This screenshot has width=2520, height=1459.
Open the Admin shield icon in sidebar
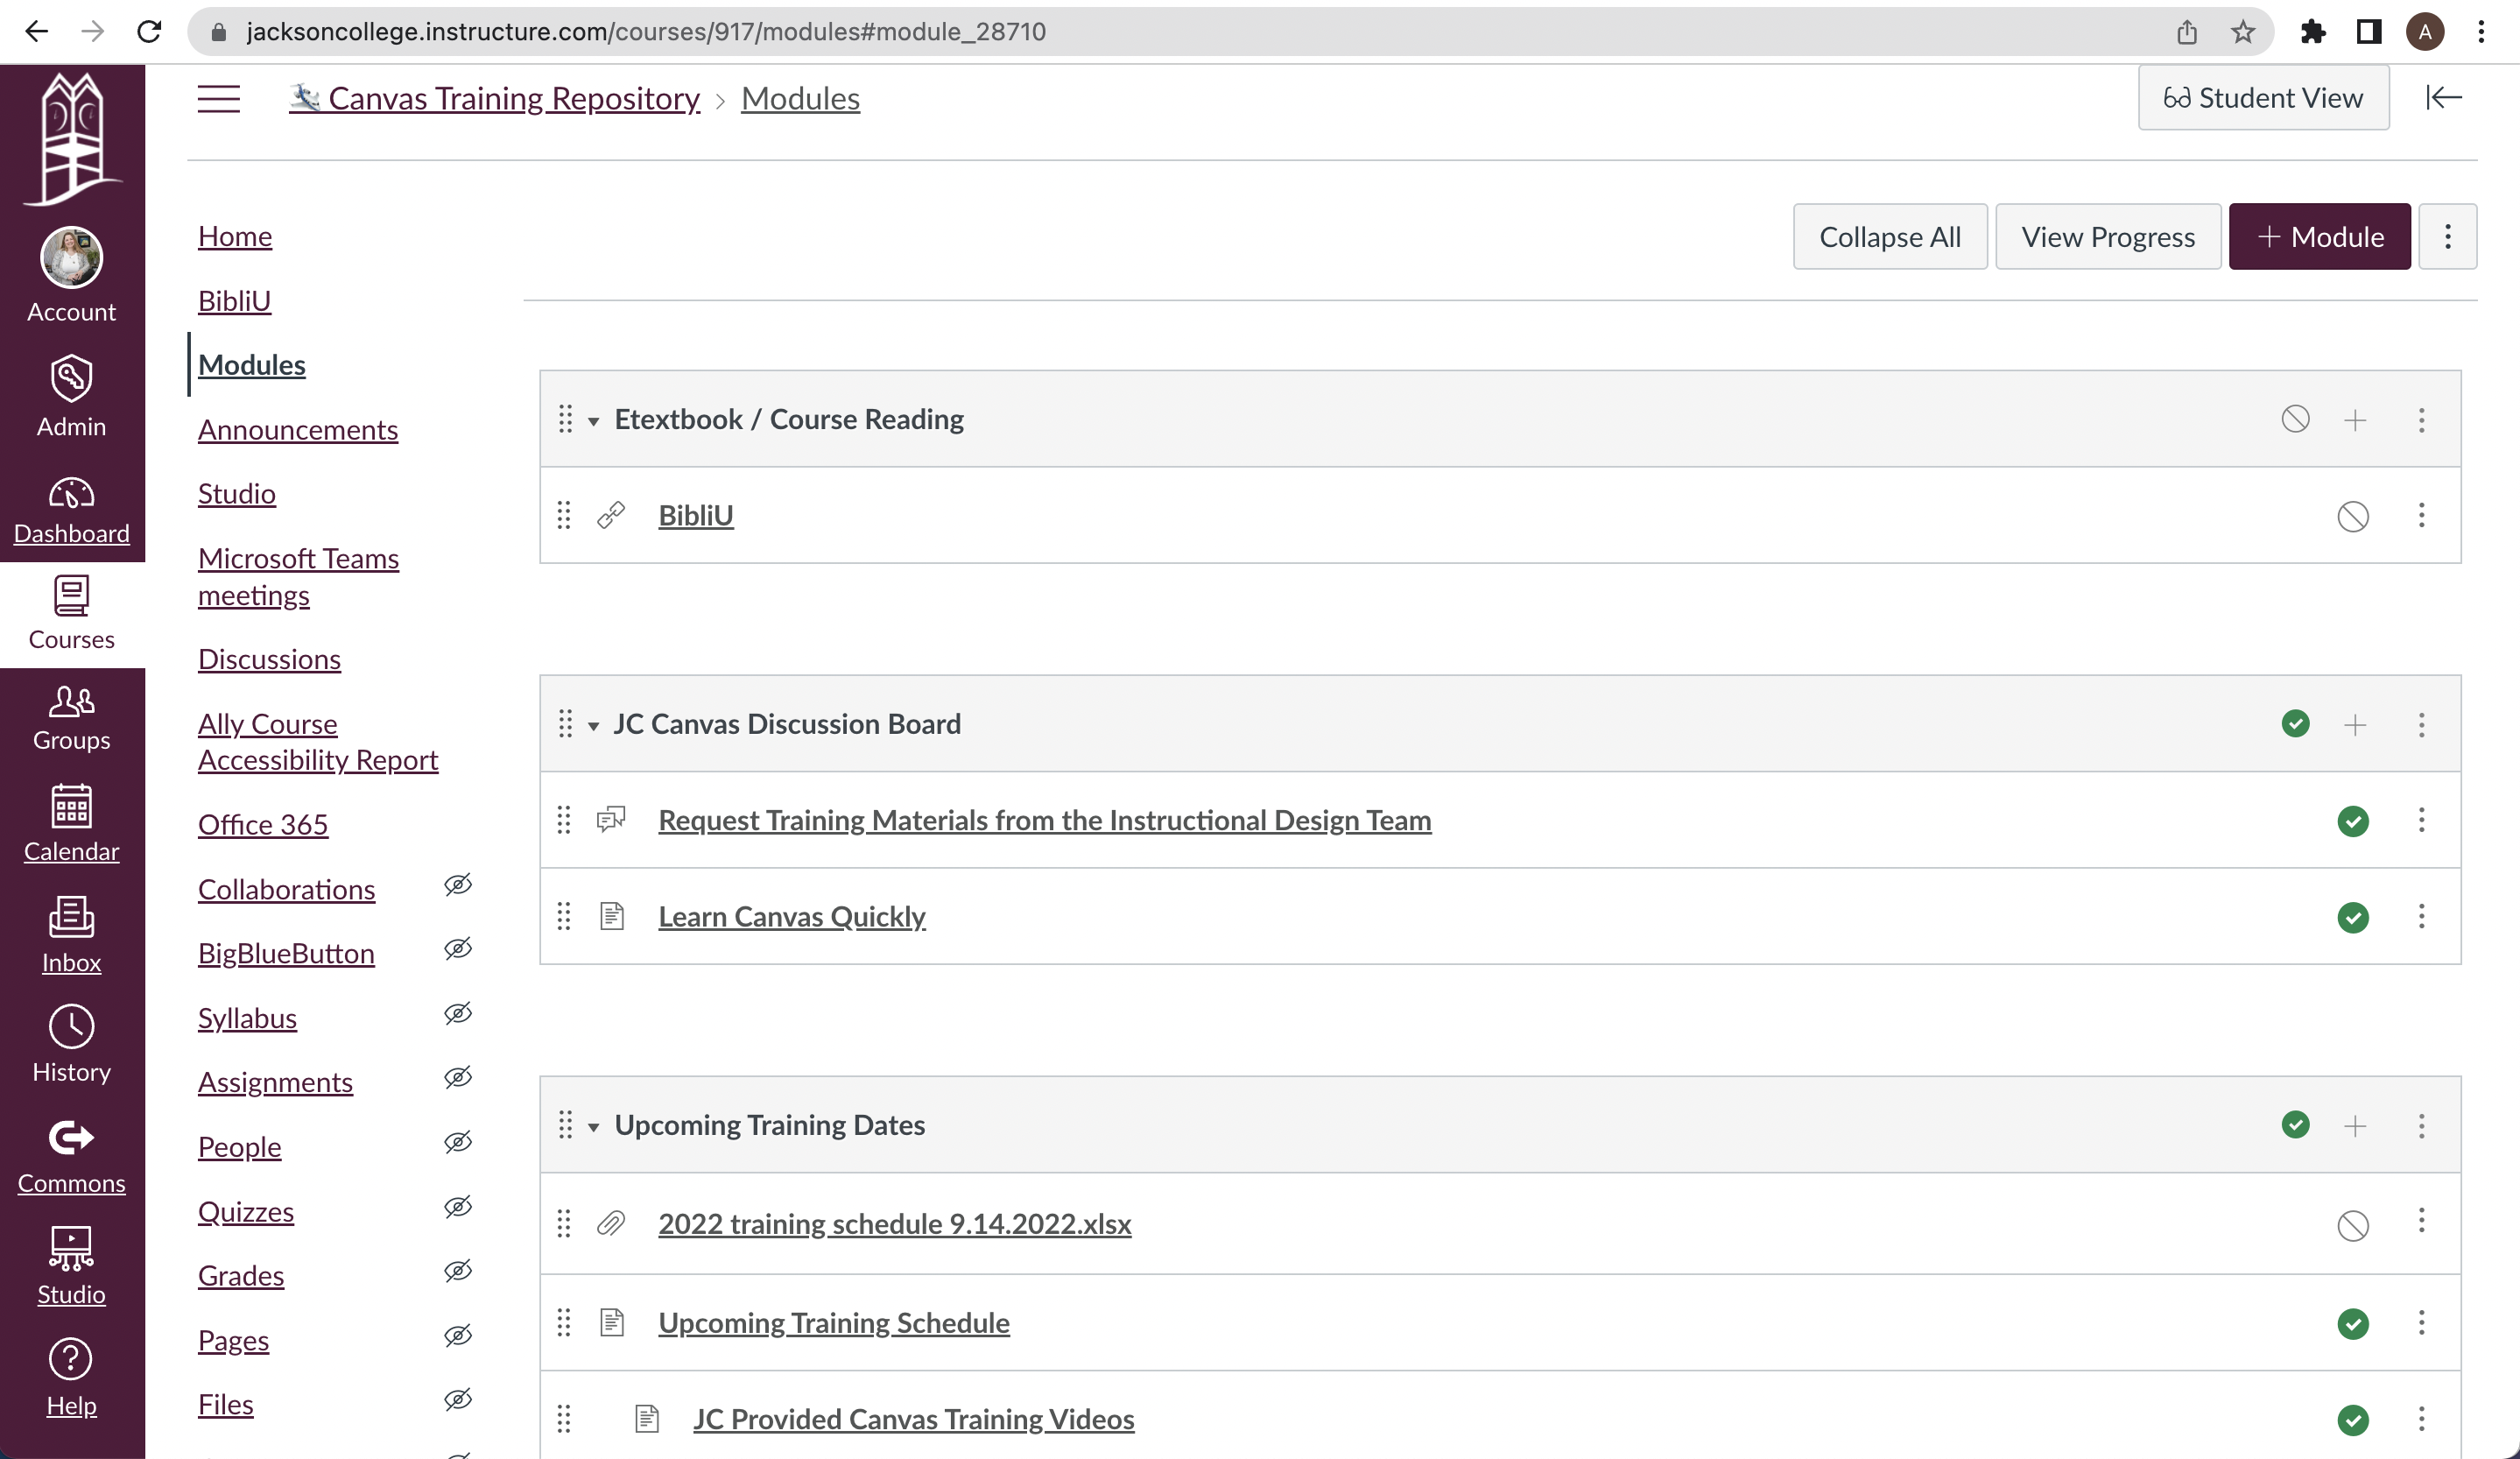coord(71,380)
